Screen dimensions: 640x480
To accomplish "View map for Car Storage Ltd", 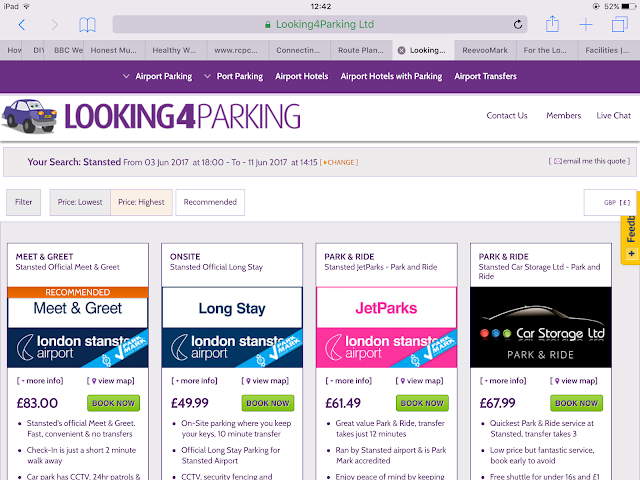I will (573, 381).
